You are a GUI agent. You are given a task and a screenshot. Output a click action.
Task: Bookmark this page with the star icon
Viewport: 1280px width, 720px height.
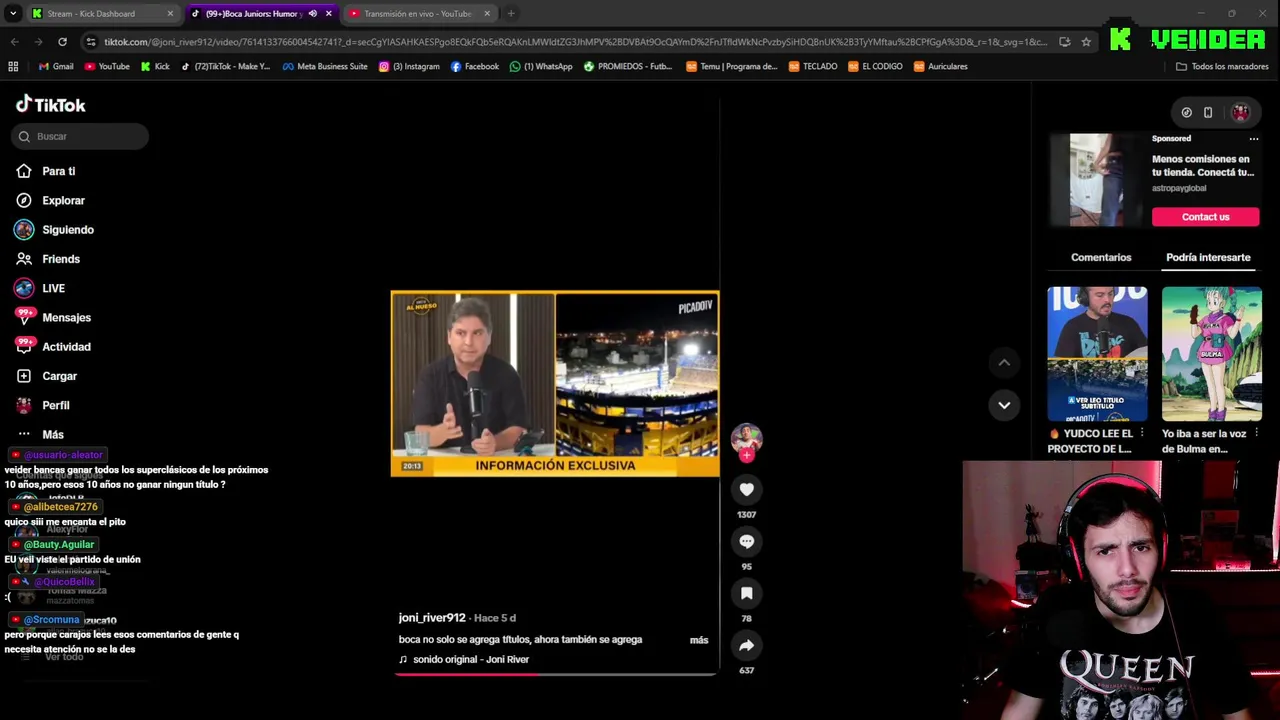point(1086,42)
